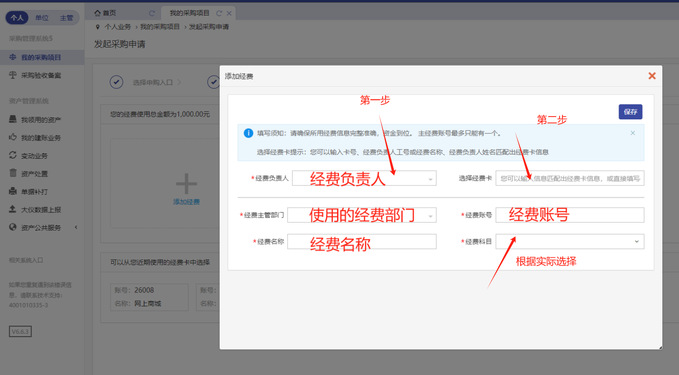The image size is (679, 375).
Task: Dismiss the blue 填写须知 notice bar
Action: [633, 133]
